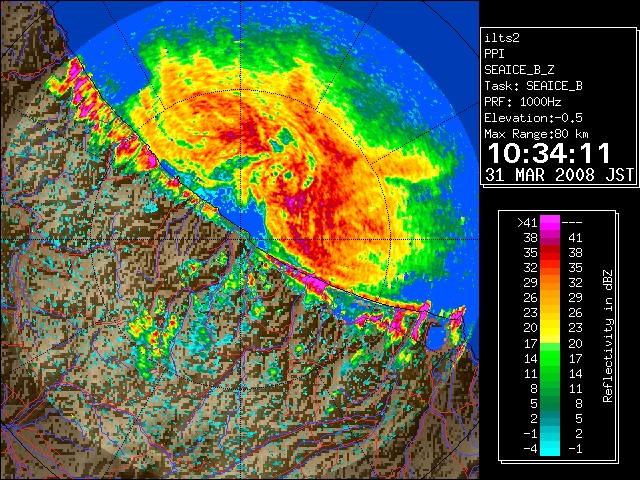Click the 'SEAICE_B_Z' product name
Viewport: 640px width, 480px height.
point(519,70)
